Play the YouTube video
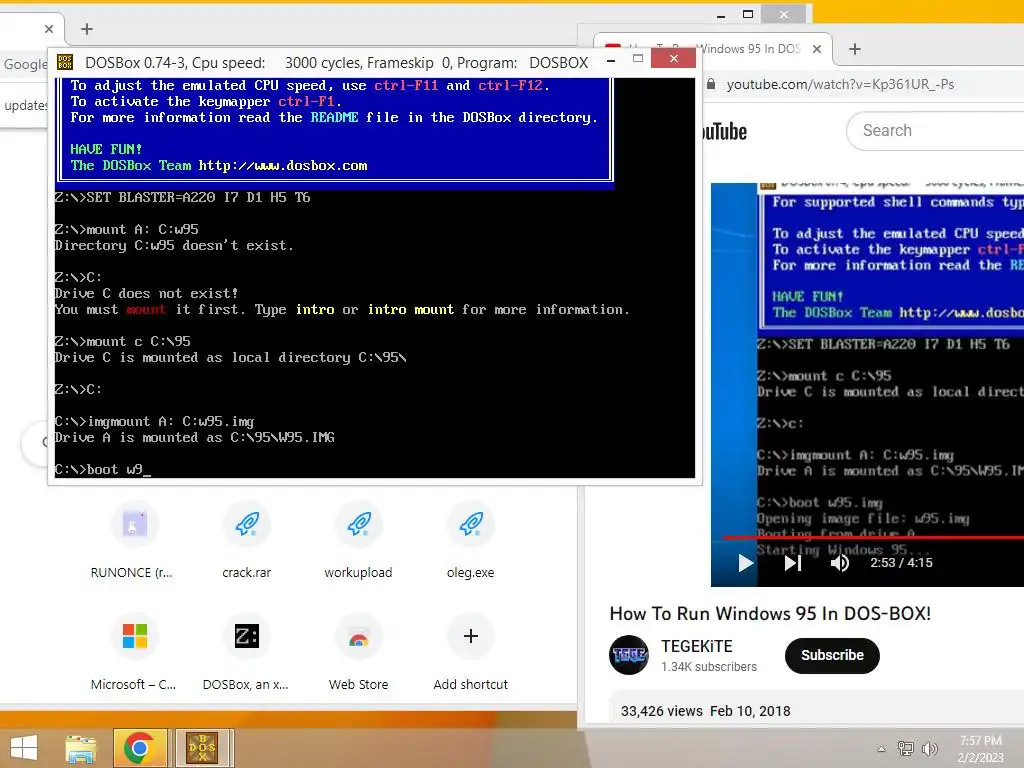This screenshot has height=768, width=1024. click(x=745, y=563)
